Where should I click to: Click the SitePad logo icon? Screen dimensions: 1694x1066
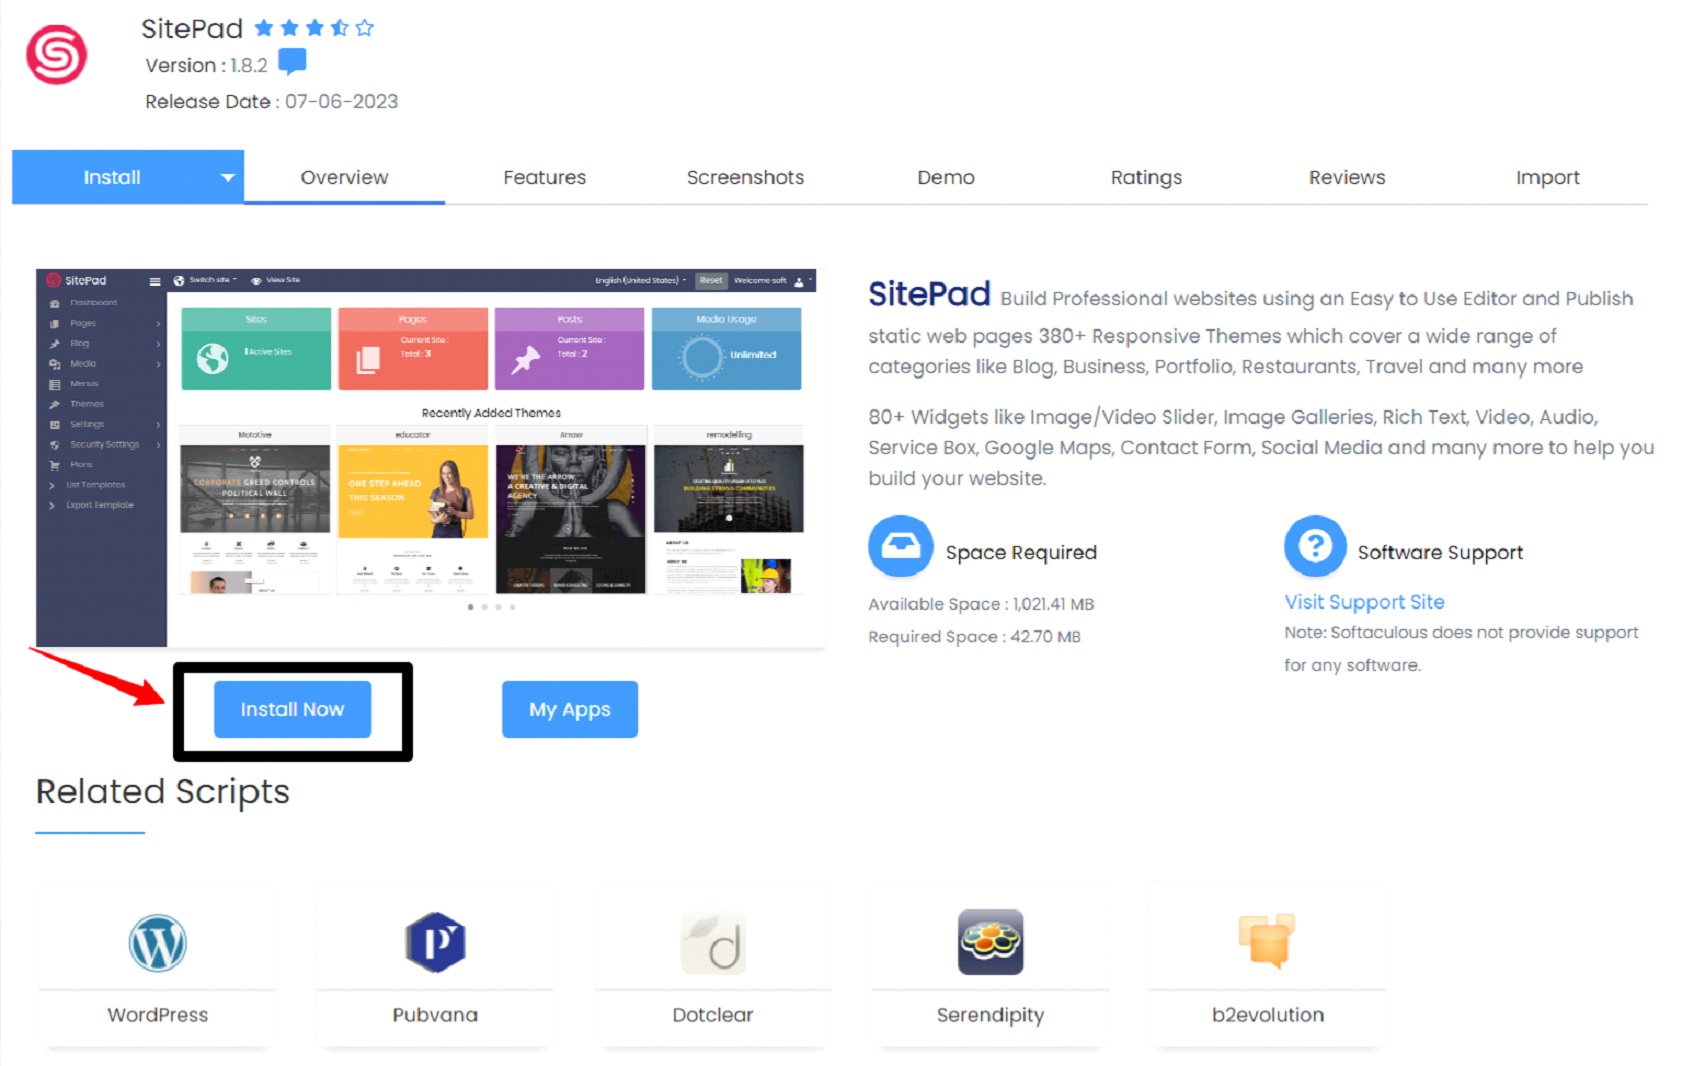[x=56, y=55]
